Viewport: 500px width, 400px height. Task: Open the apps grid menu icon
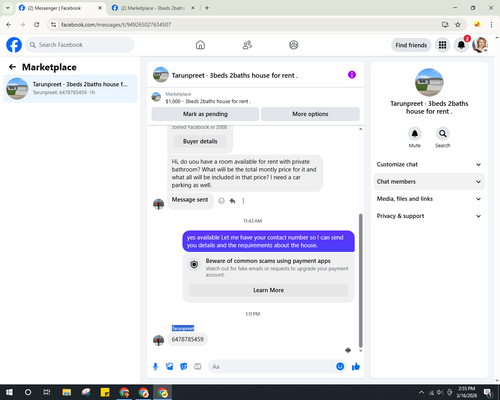pos(442,45)
